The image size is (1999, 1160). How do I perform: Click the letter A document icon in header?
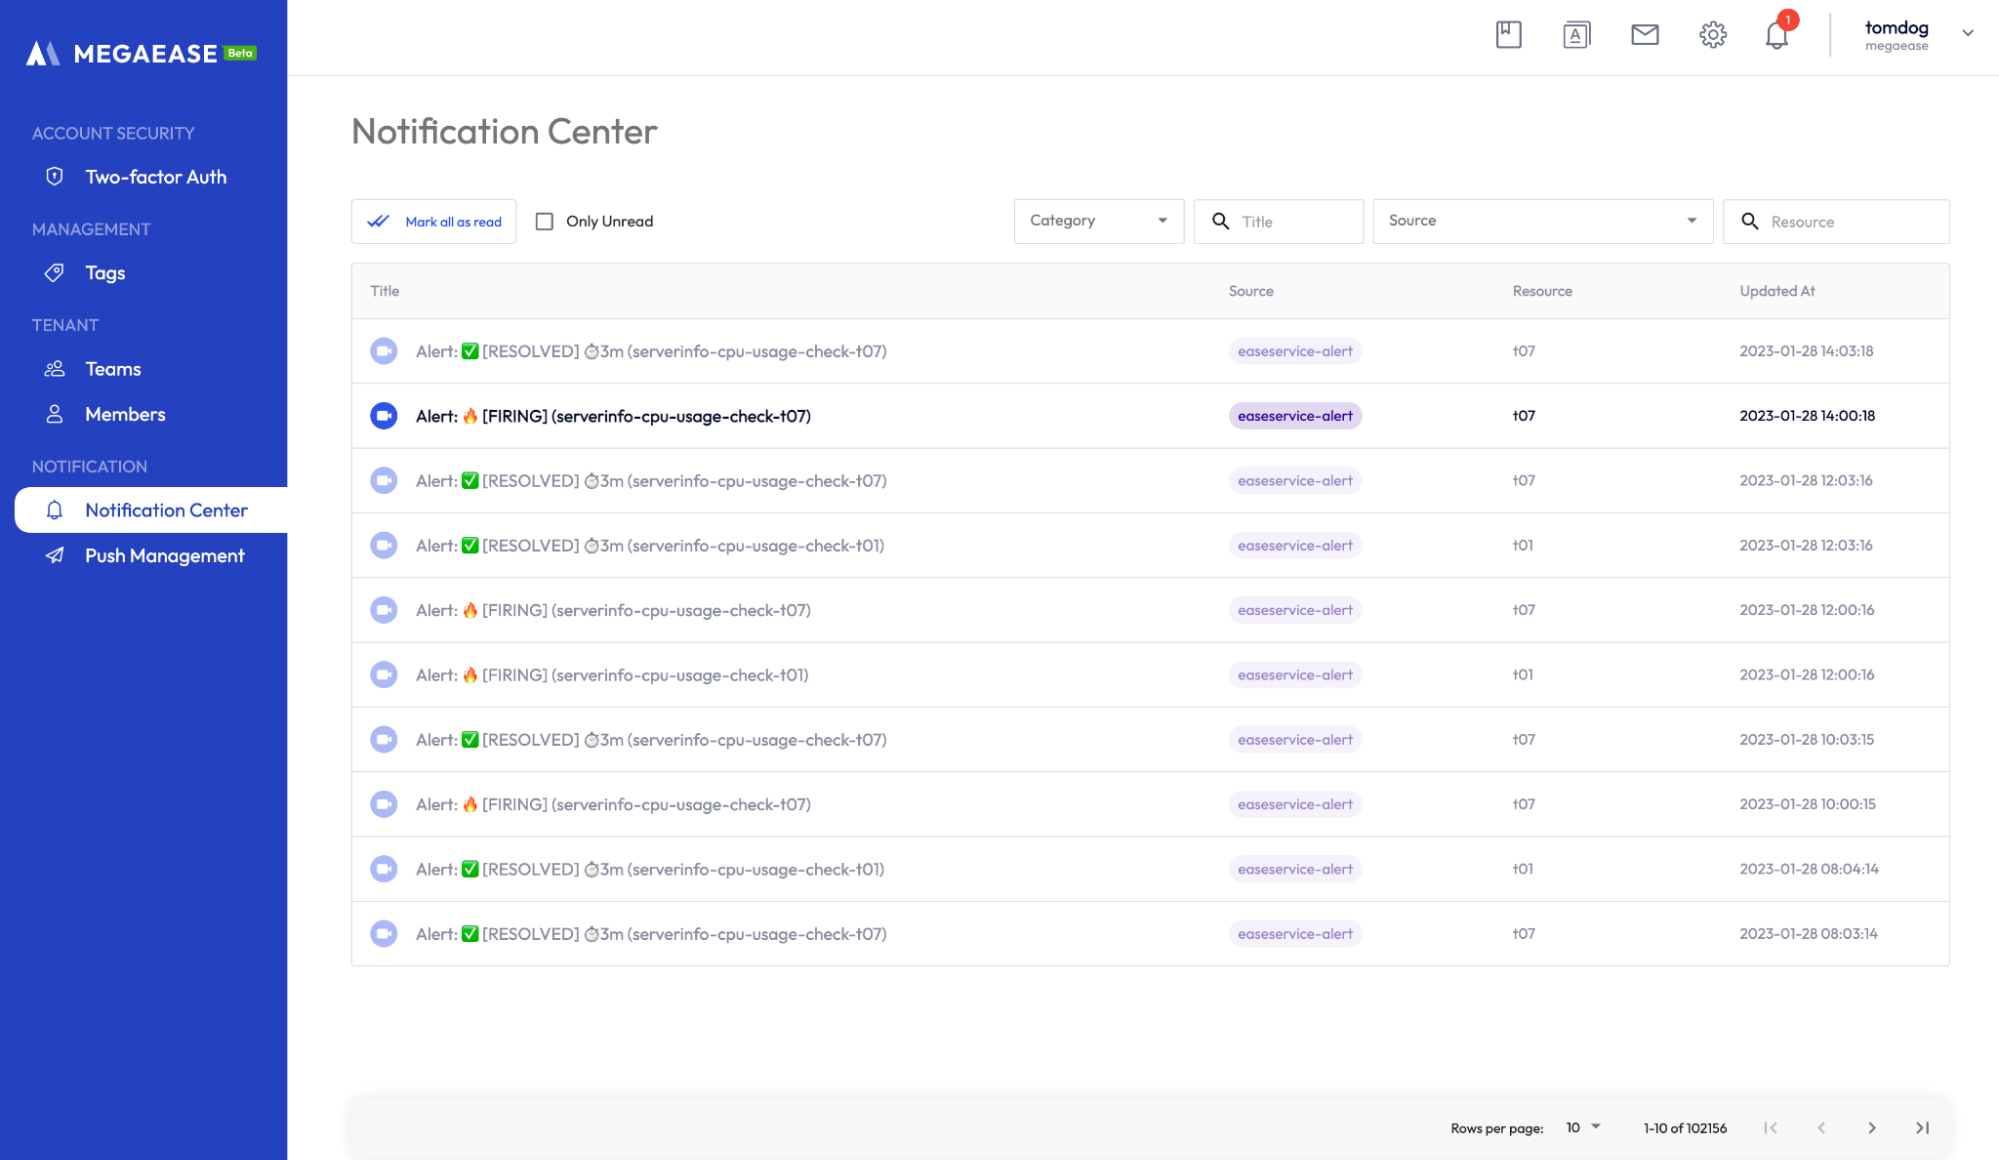pyautogui.click(x=1576, y=35)
